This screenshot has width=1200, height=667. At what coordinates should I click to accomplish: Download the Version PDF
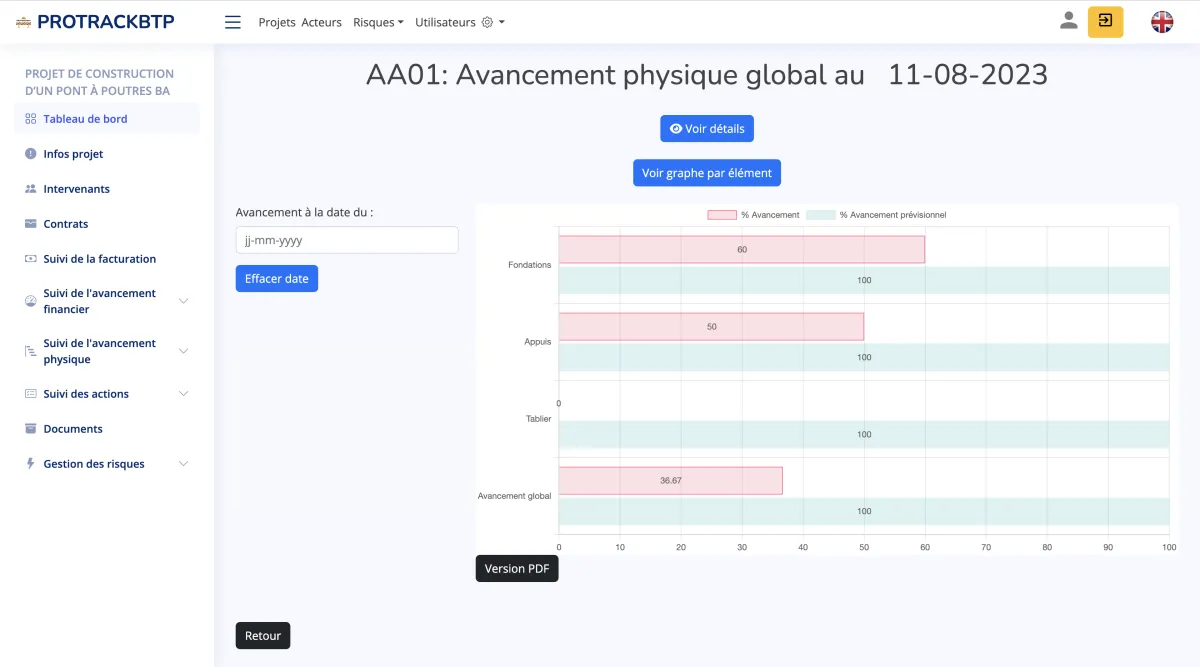pyautogui.click(x=517, y=569)
